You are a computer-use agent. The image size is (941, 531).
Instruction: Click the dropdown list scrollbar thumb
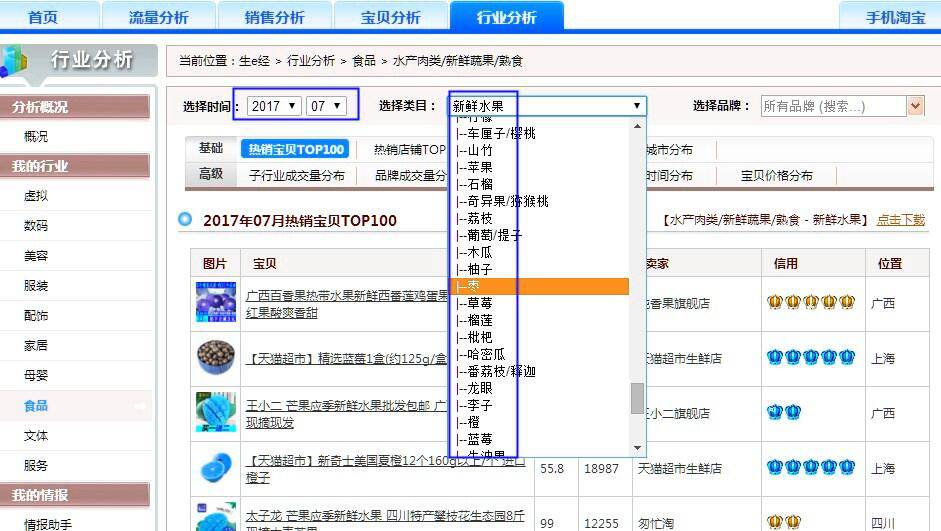637,398
